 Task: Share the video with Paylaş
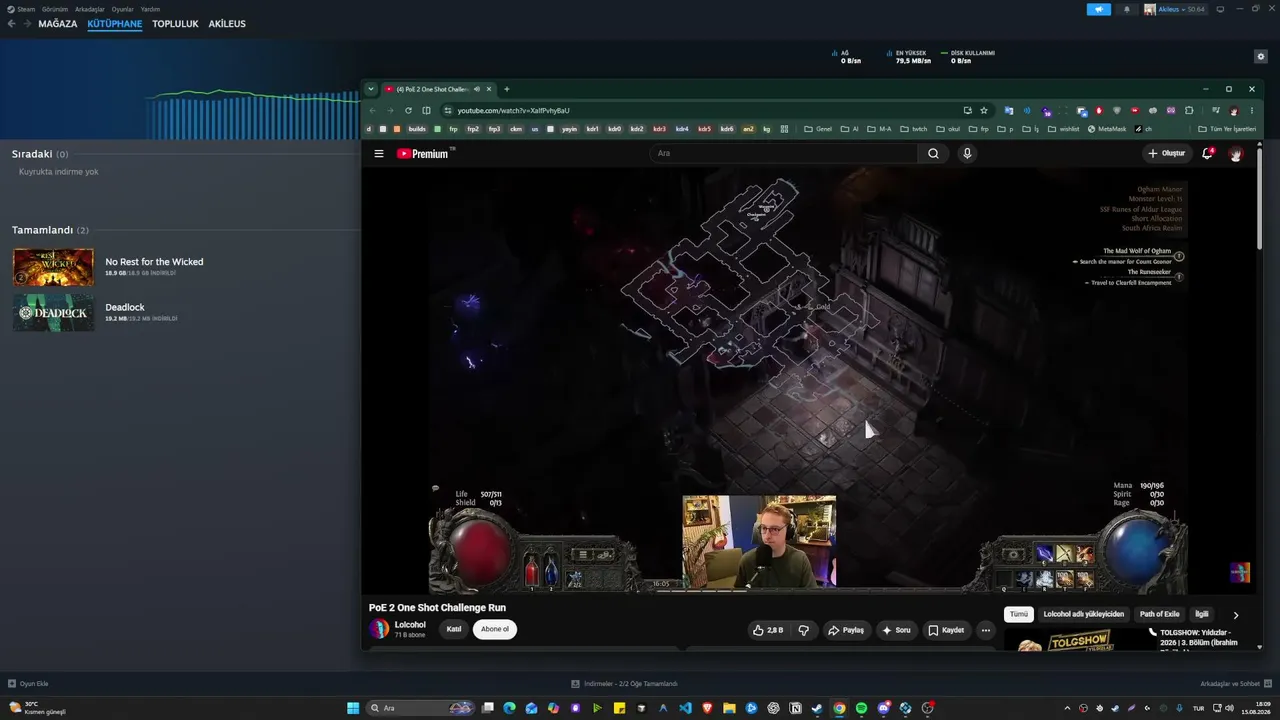[846, 630]
